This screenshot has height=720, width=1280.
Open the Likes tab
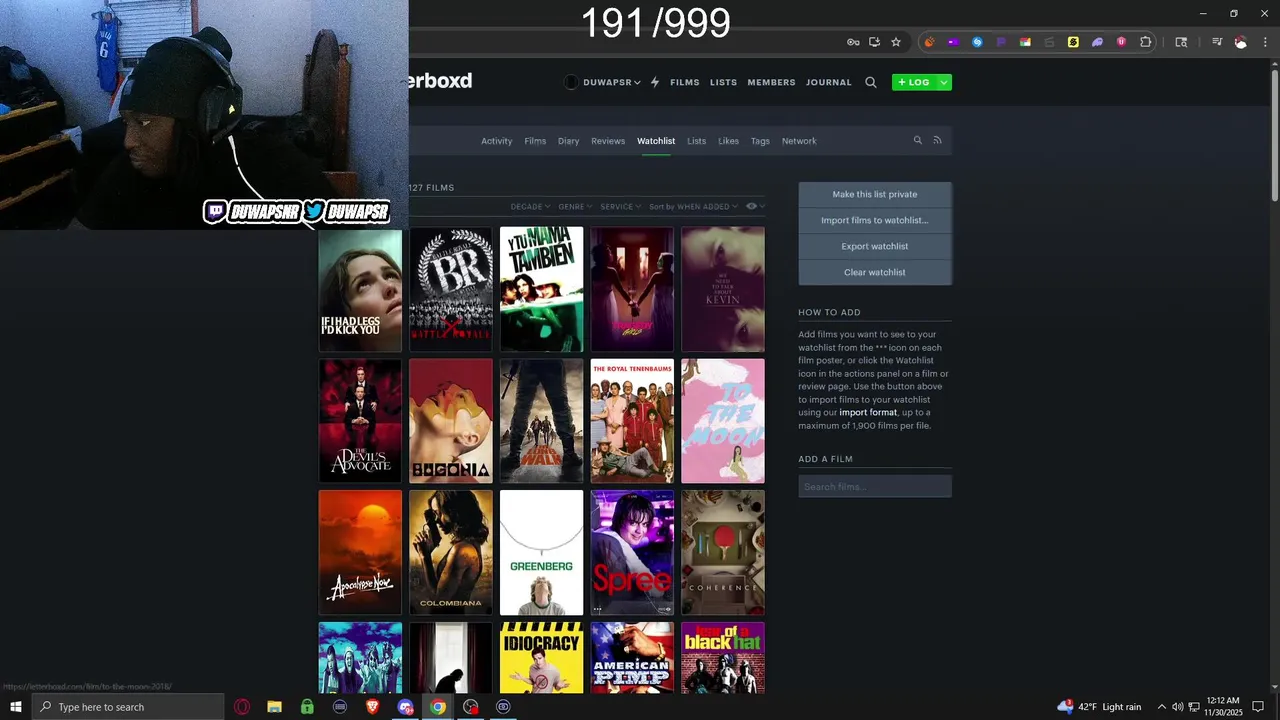(728, 141)
